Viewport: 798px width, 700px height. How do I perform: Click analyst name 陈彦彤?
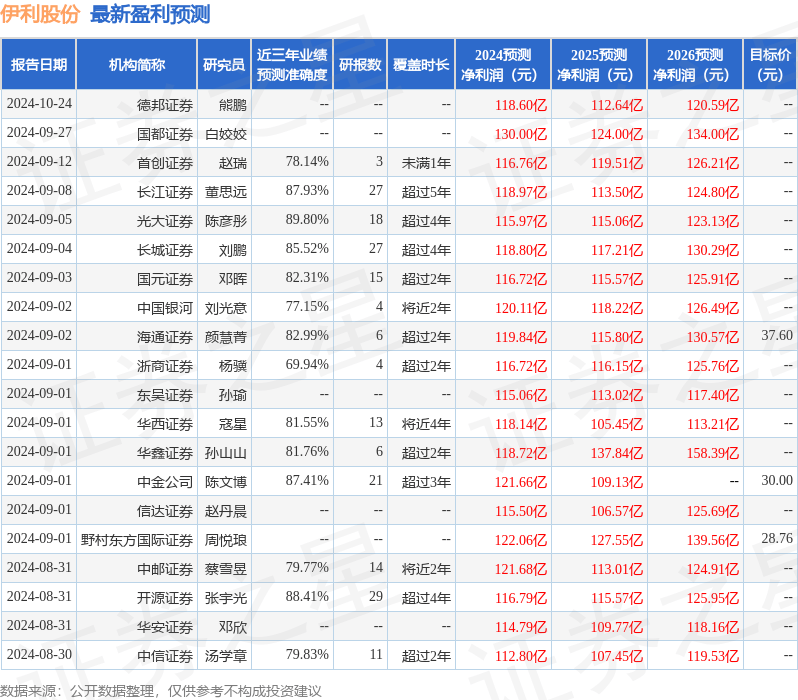(x=226, y=221)
